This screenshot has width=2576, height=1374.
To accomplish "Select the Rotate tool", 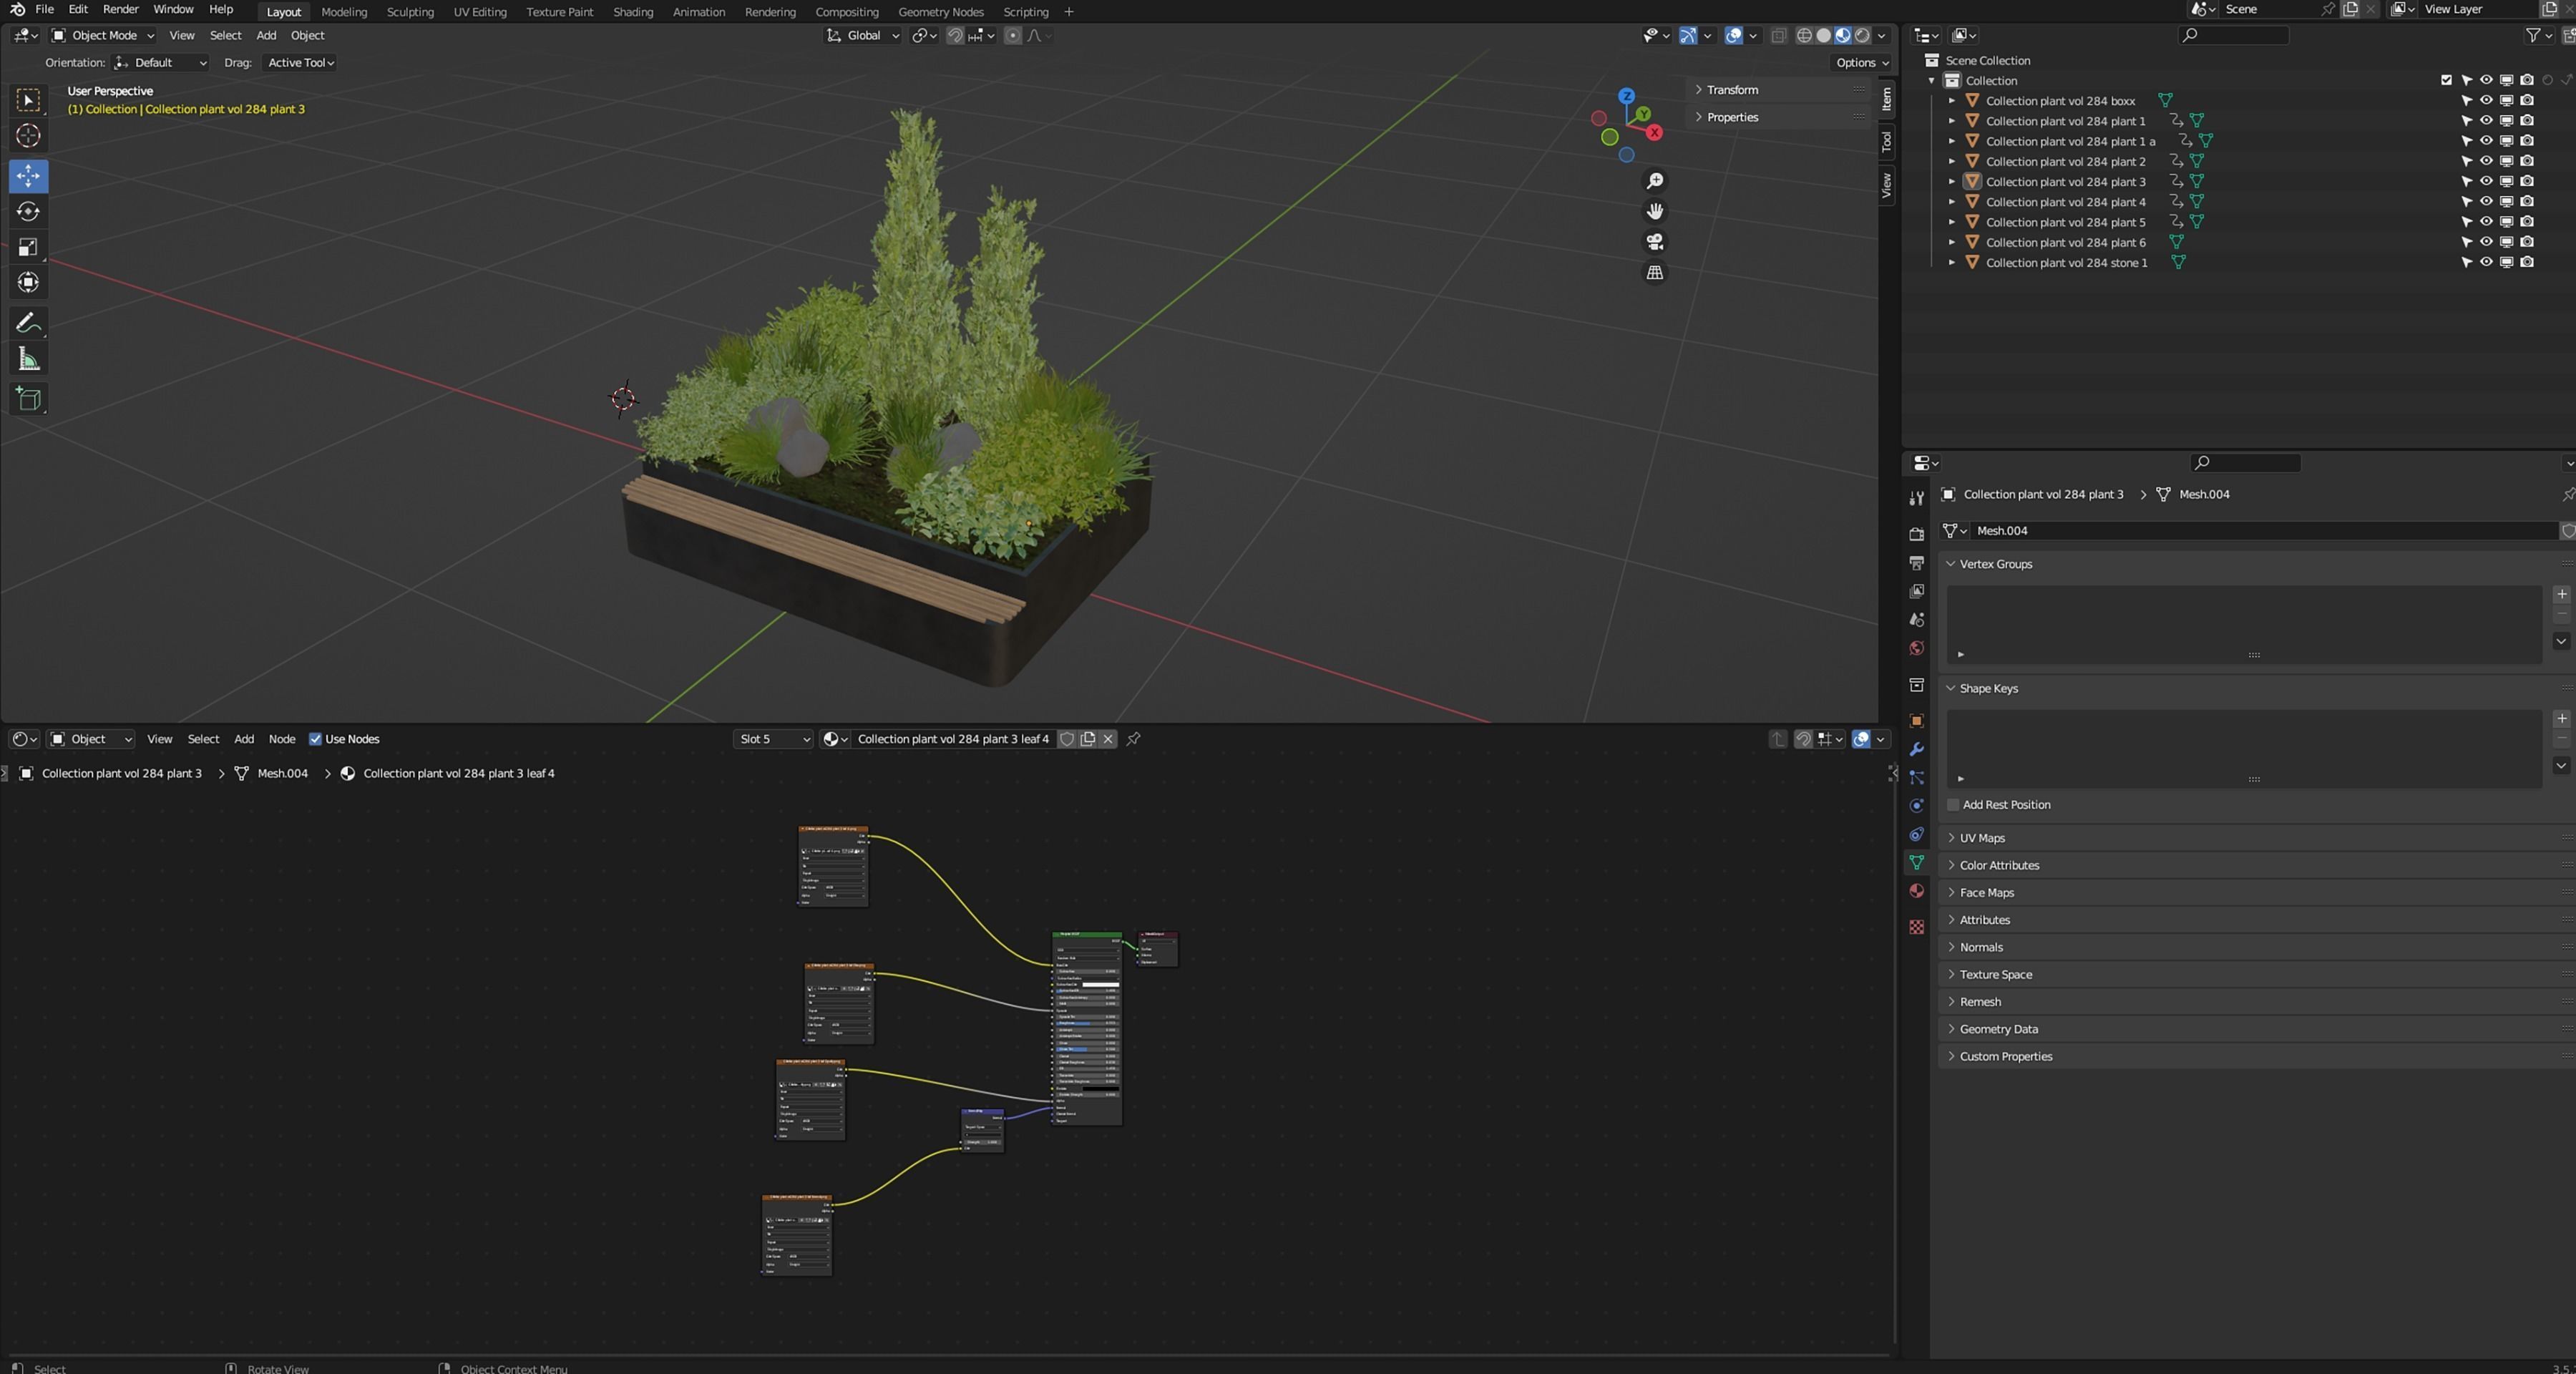I will (28, 212).
